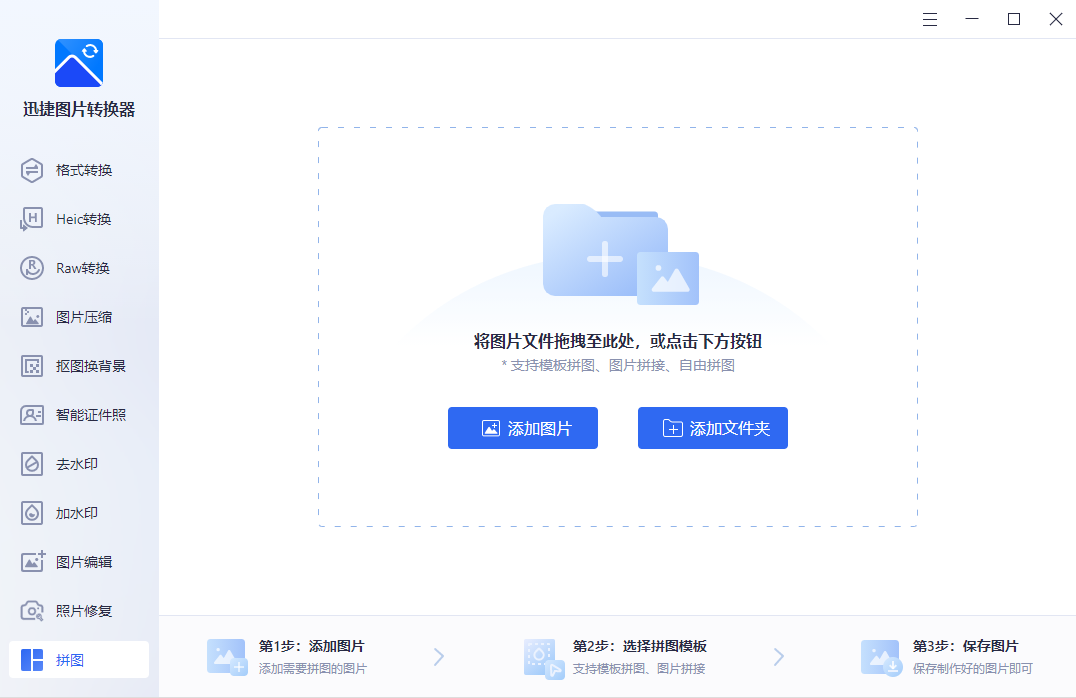This screenshot has height=698, width=1076.
Task: Open the hamburger menu at the top right
Action: click(x=929, y=19)
